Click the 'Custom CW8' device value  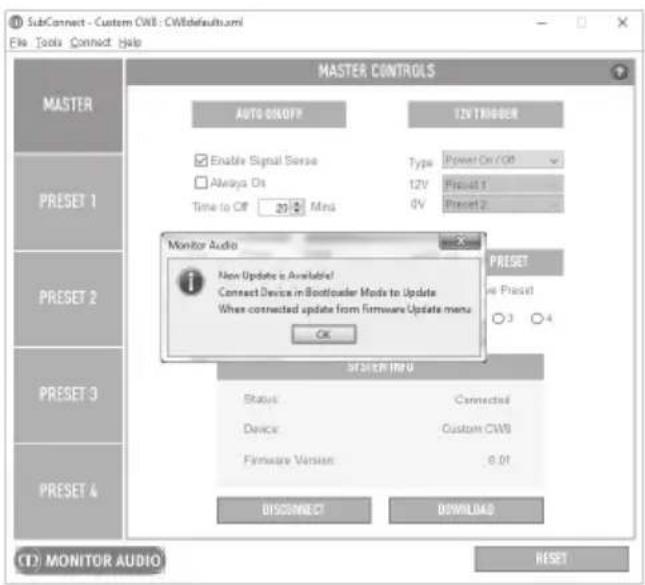(476, 429)
